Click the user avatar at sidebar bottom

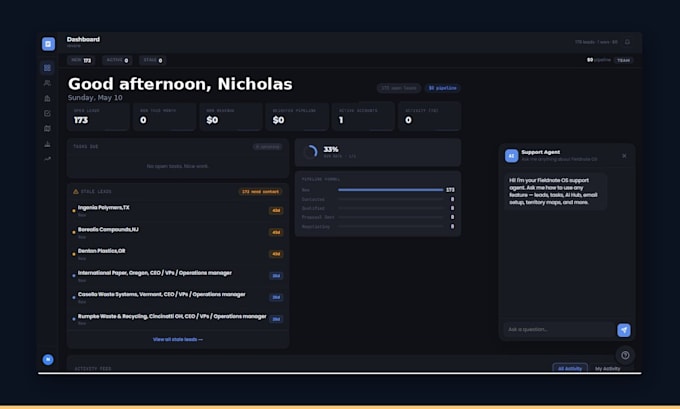coord(48,360)
